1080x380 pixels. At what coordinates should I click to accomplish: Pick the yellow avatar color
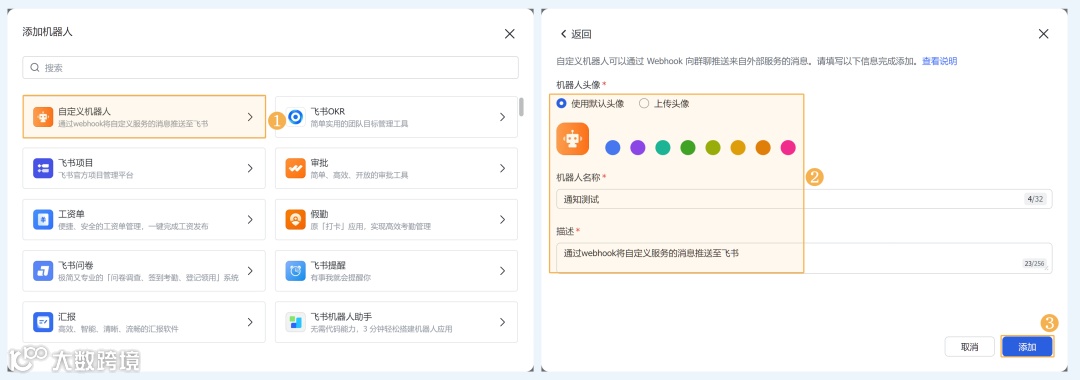pyautogui.click(x=738, y=147)
